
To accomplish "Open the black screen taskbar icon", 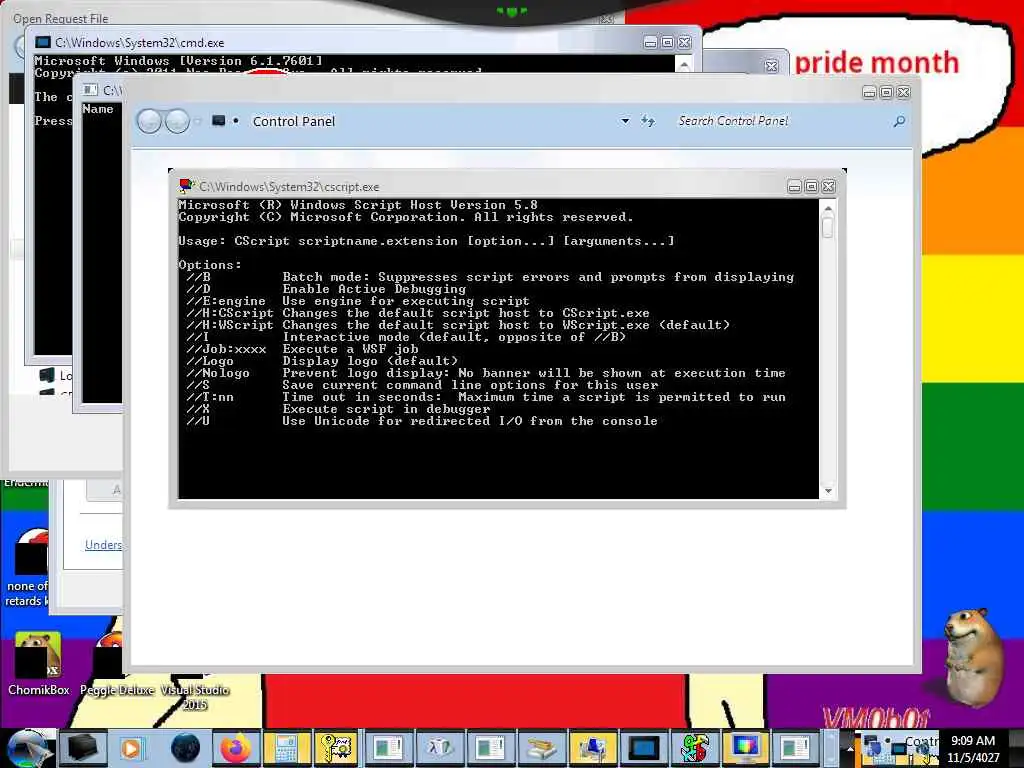I will [x=644, y=748].
